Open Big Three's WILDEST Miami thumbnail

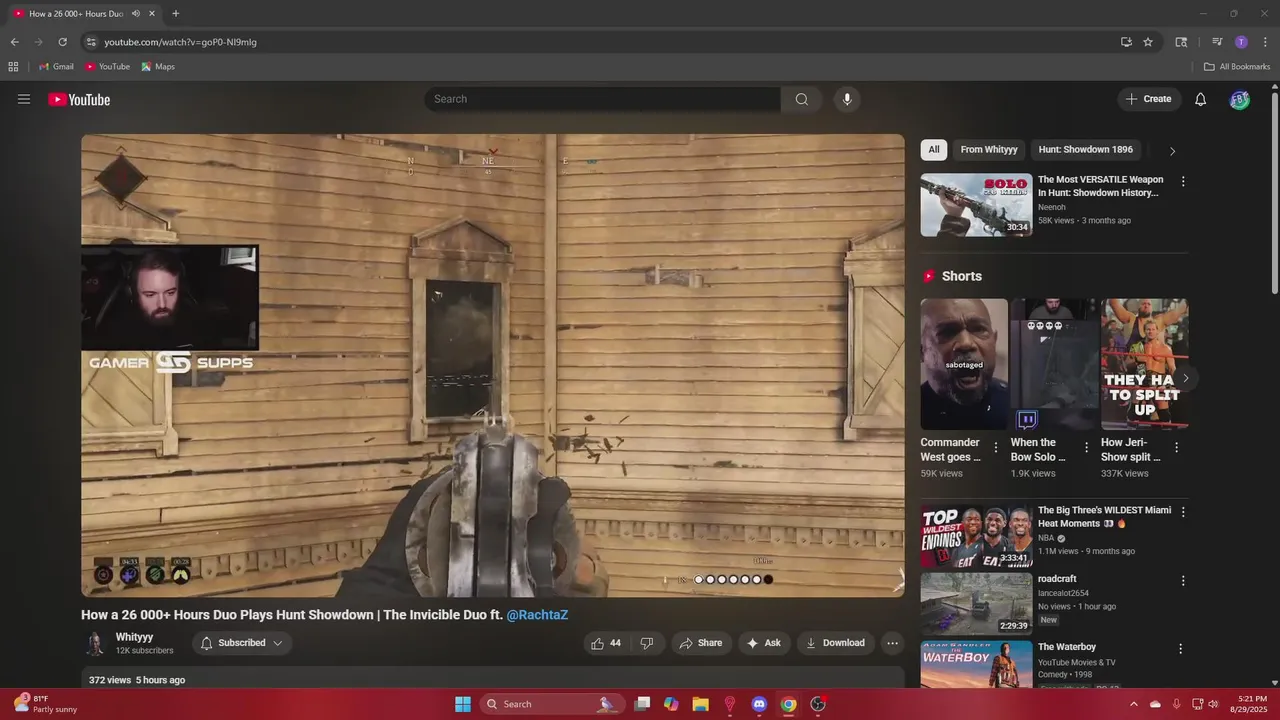976,535
